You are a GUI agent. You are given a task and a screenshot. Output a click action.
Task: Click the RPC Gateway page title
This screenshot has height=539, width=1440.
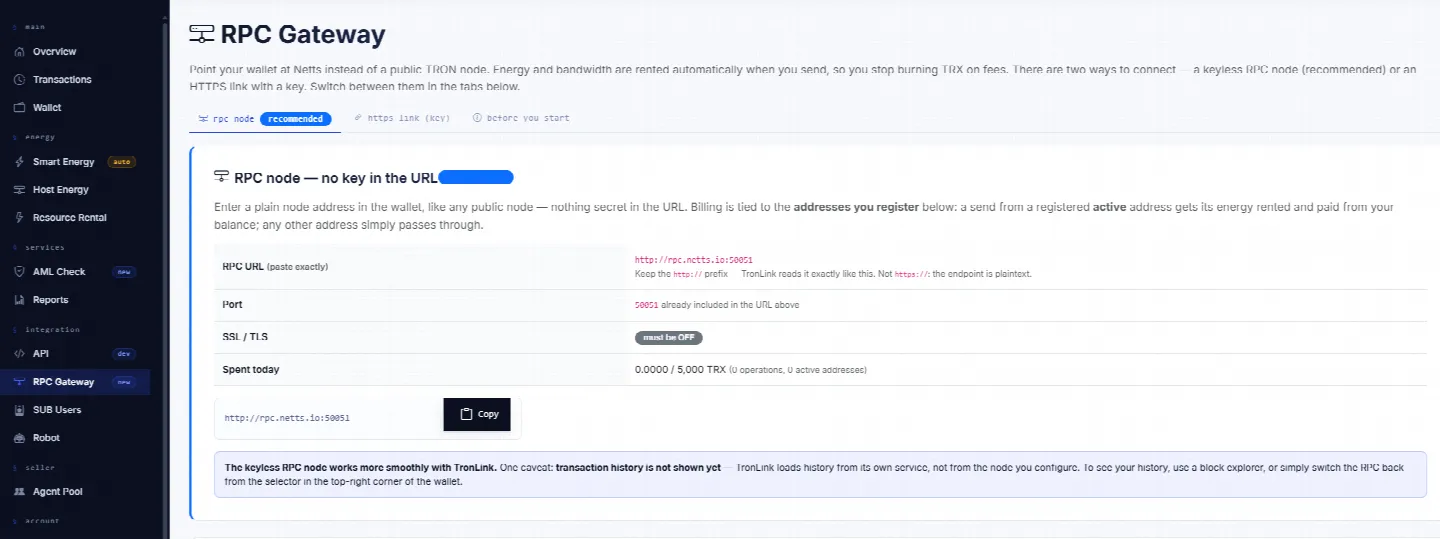(x=302, y=34)
